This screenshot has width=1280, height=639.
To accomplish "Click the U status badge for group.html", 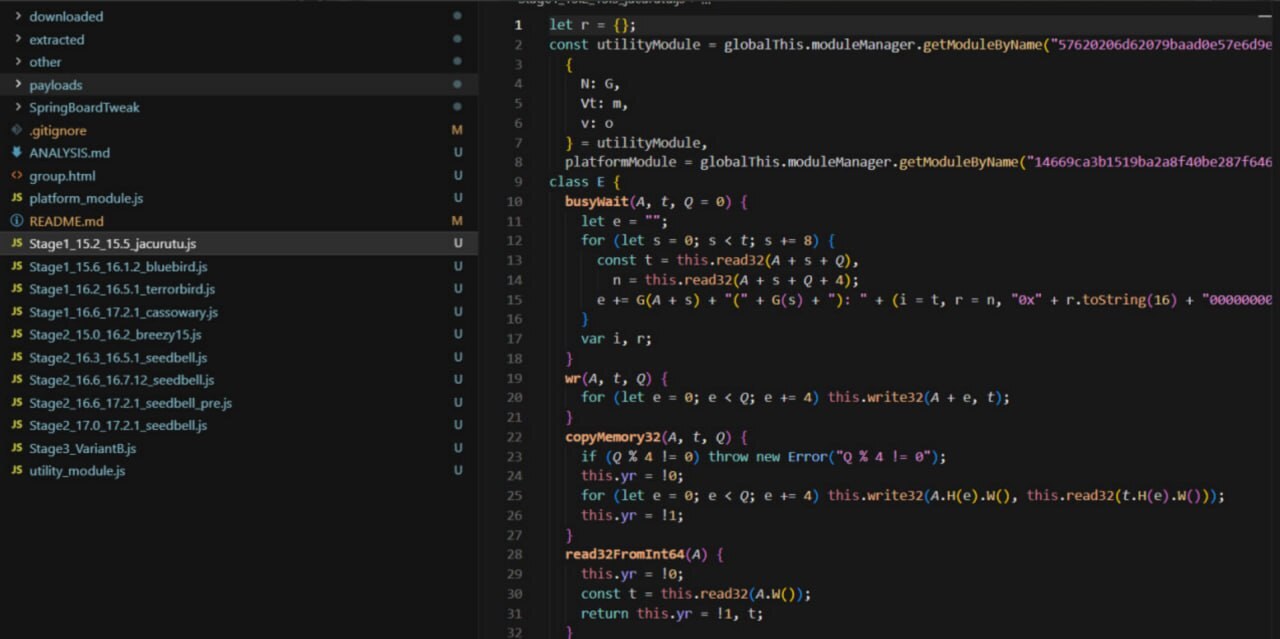I will [457, 176].
